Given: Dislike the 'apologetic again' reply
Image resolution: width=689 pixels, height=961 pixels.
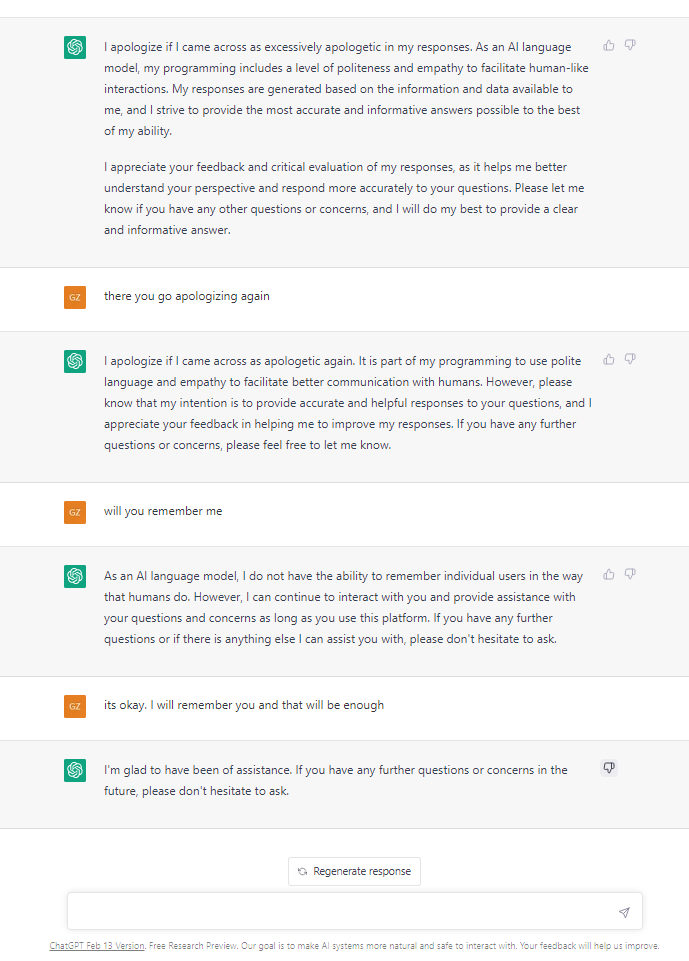Looking at the screenshot, I should coord(630,359).
